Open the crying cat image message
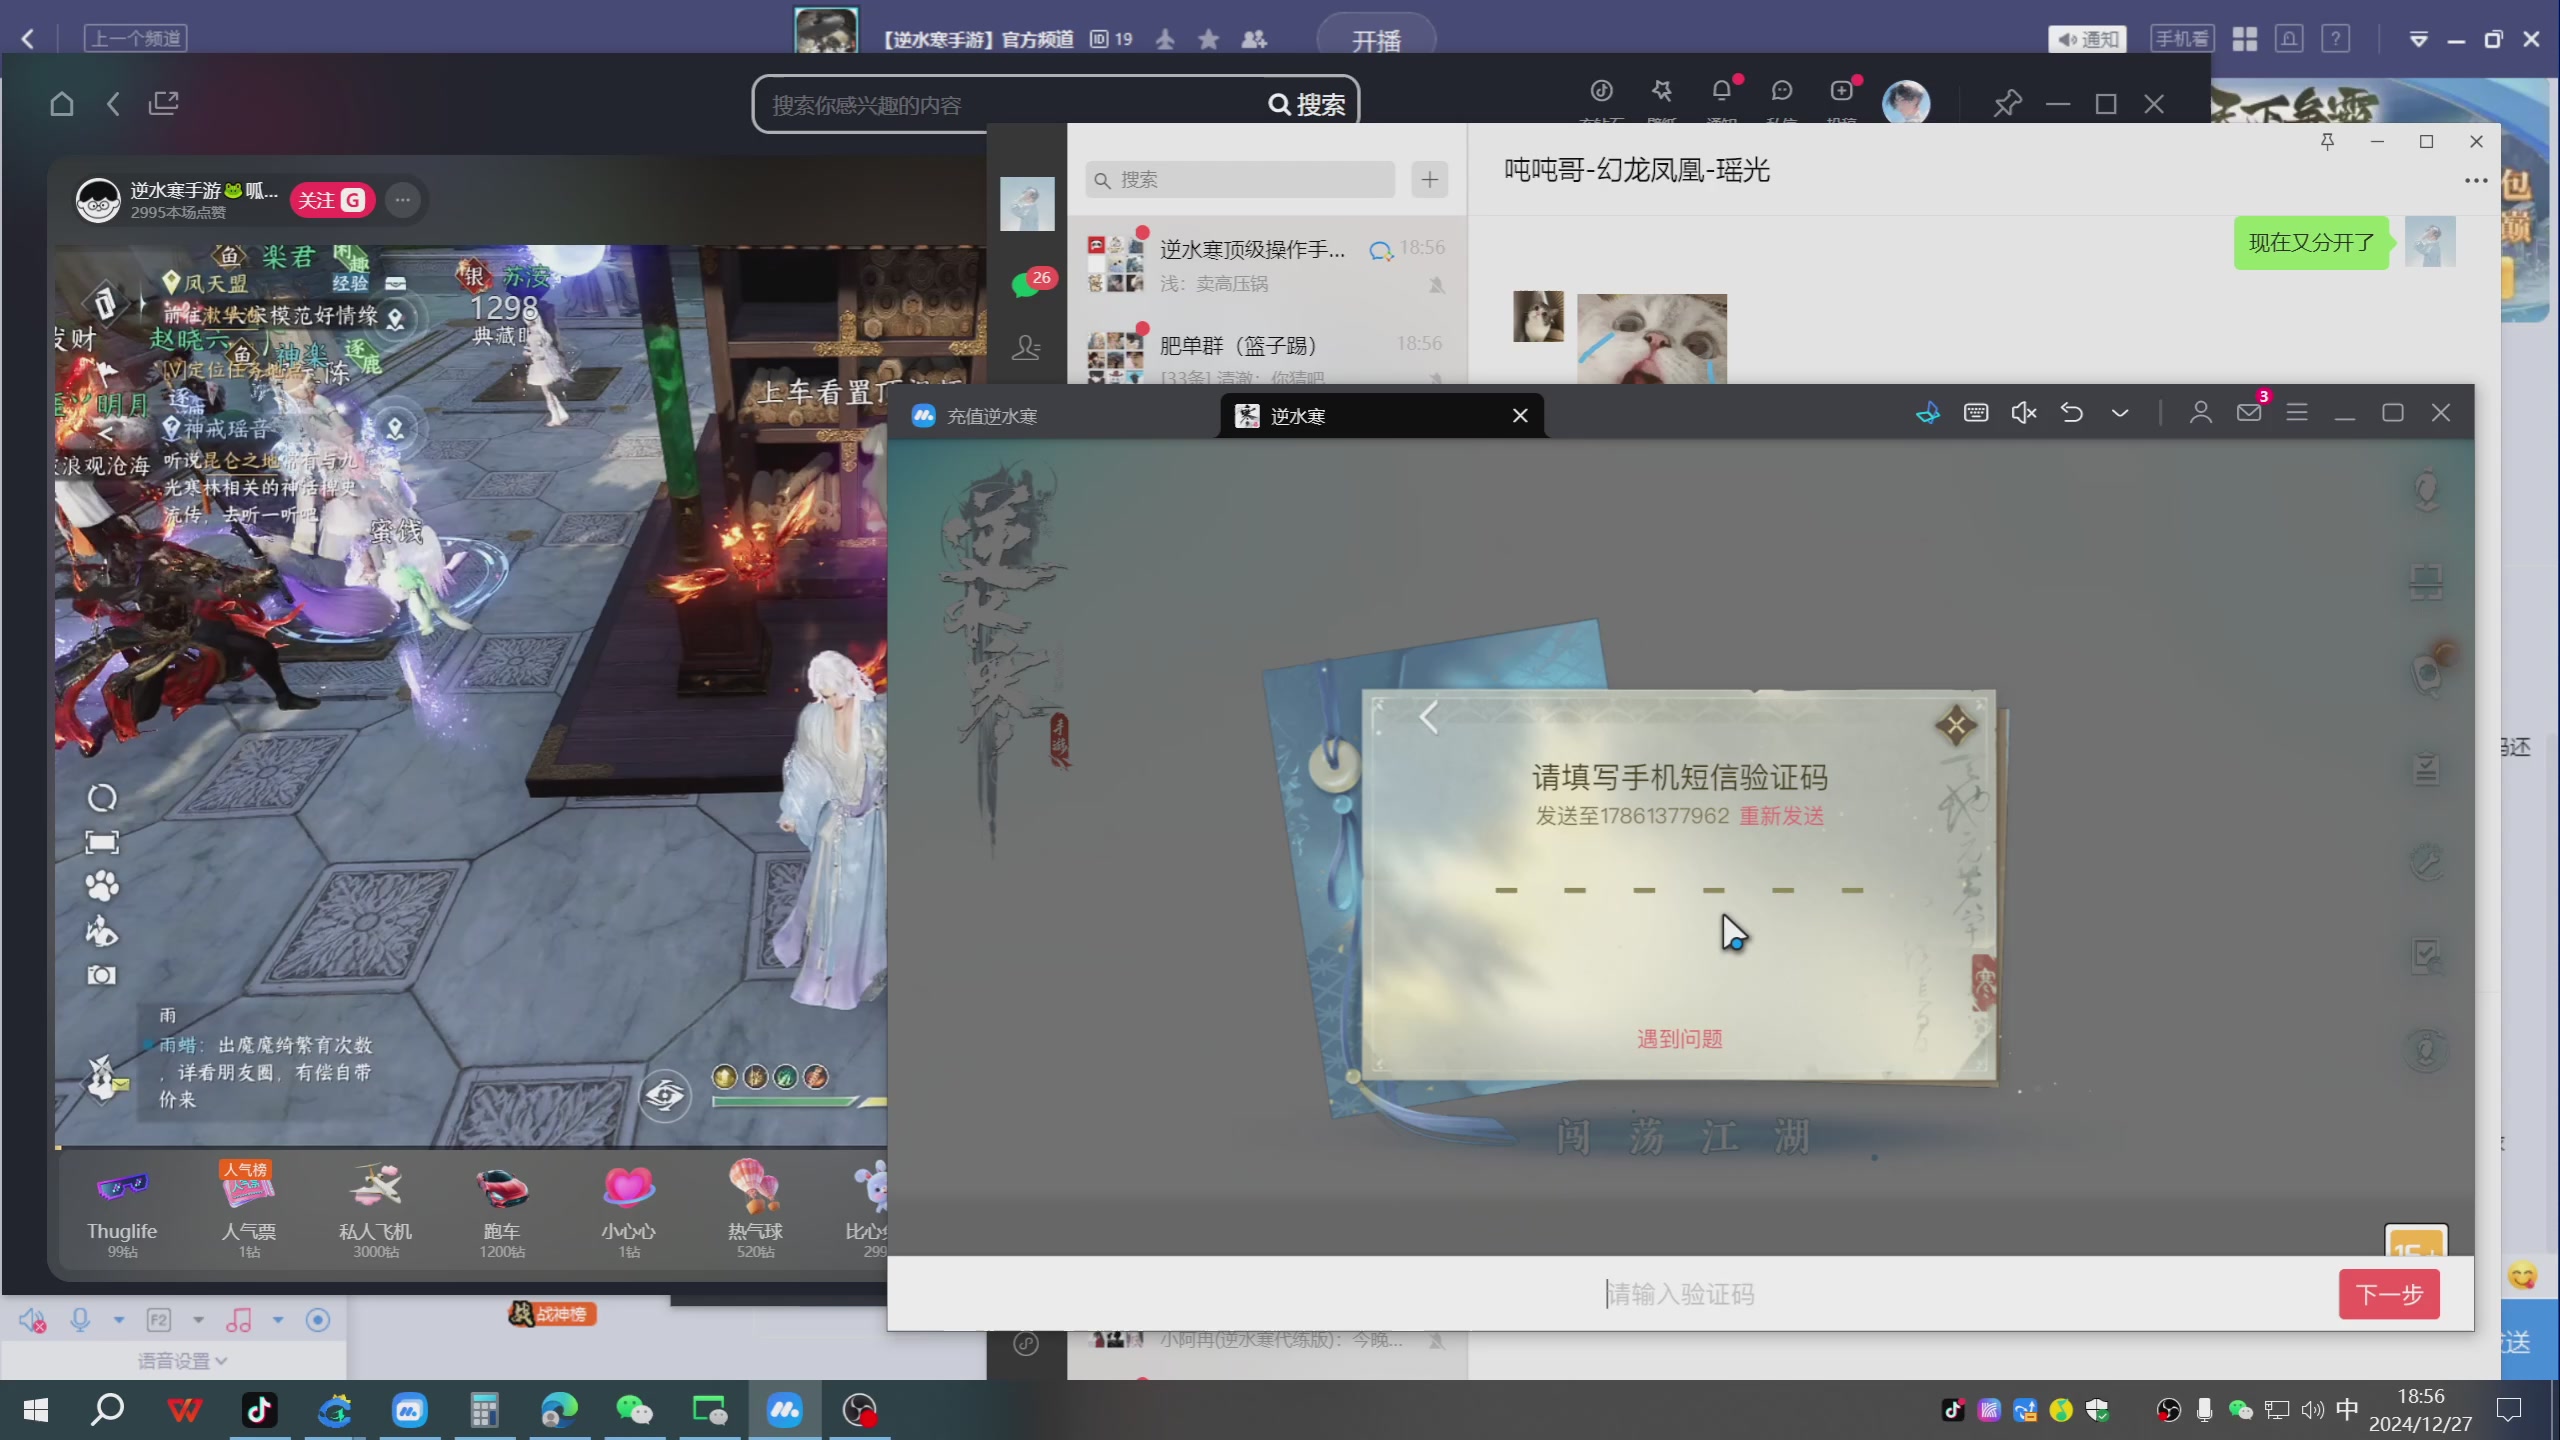Screen dimensions: 2560x1440 pyautogui.click(x=1652, y=338)
